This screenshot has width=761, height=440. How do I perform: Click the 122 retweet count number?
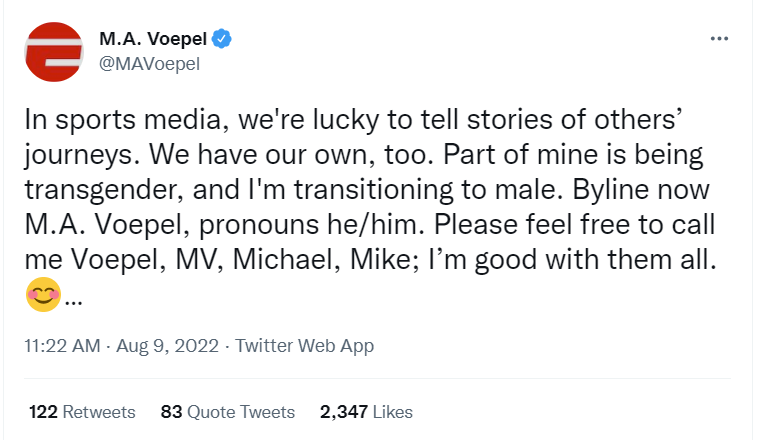[x=43, y=412]
